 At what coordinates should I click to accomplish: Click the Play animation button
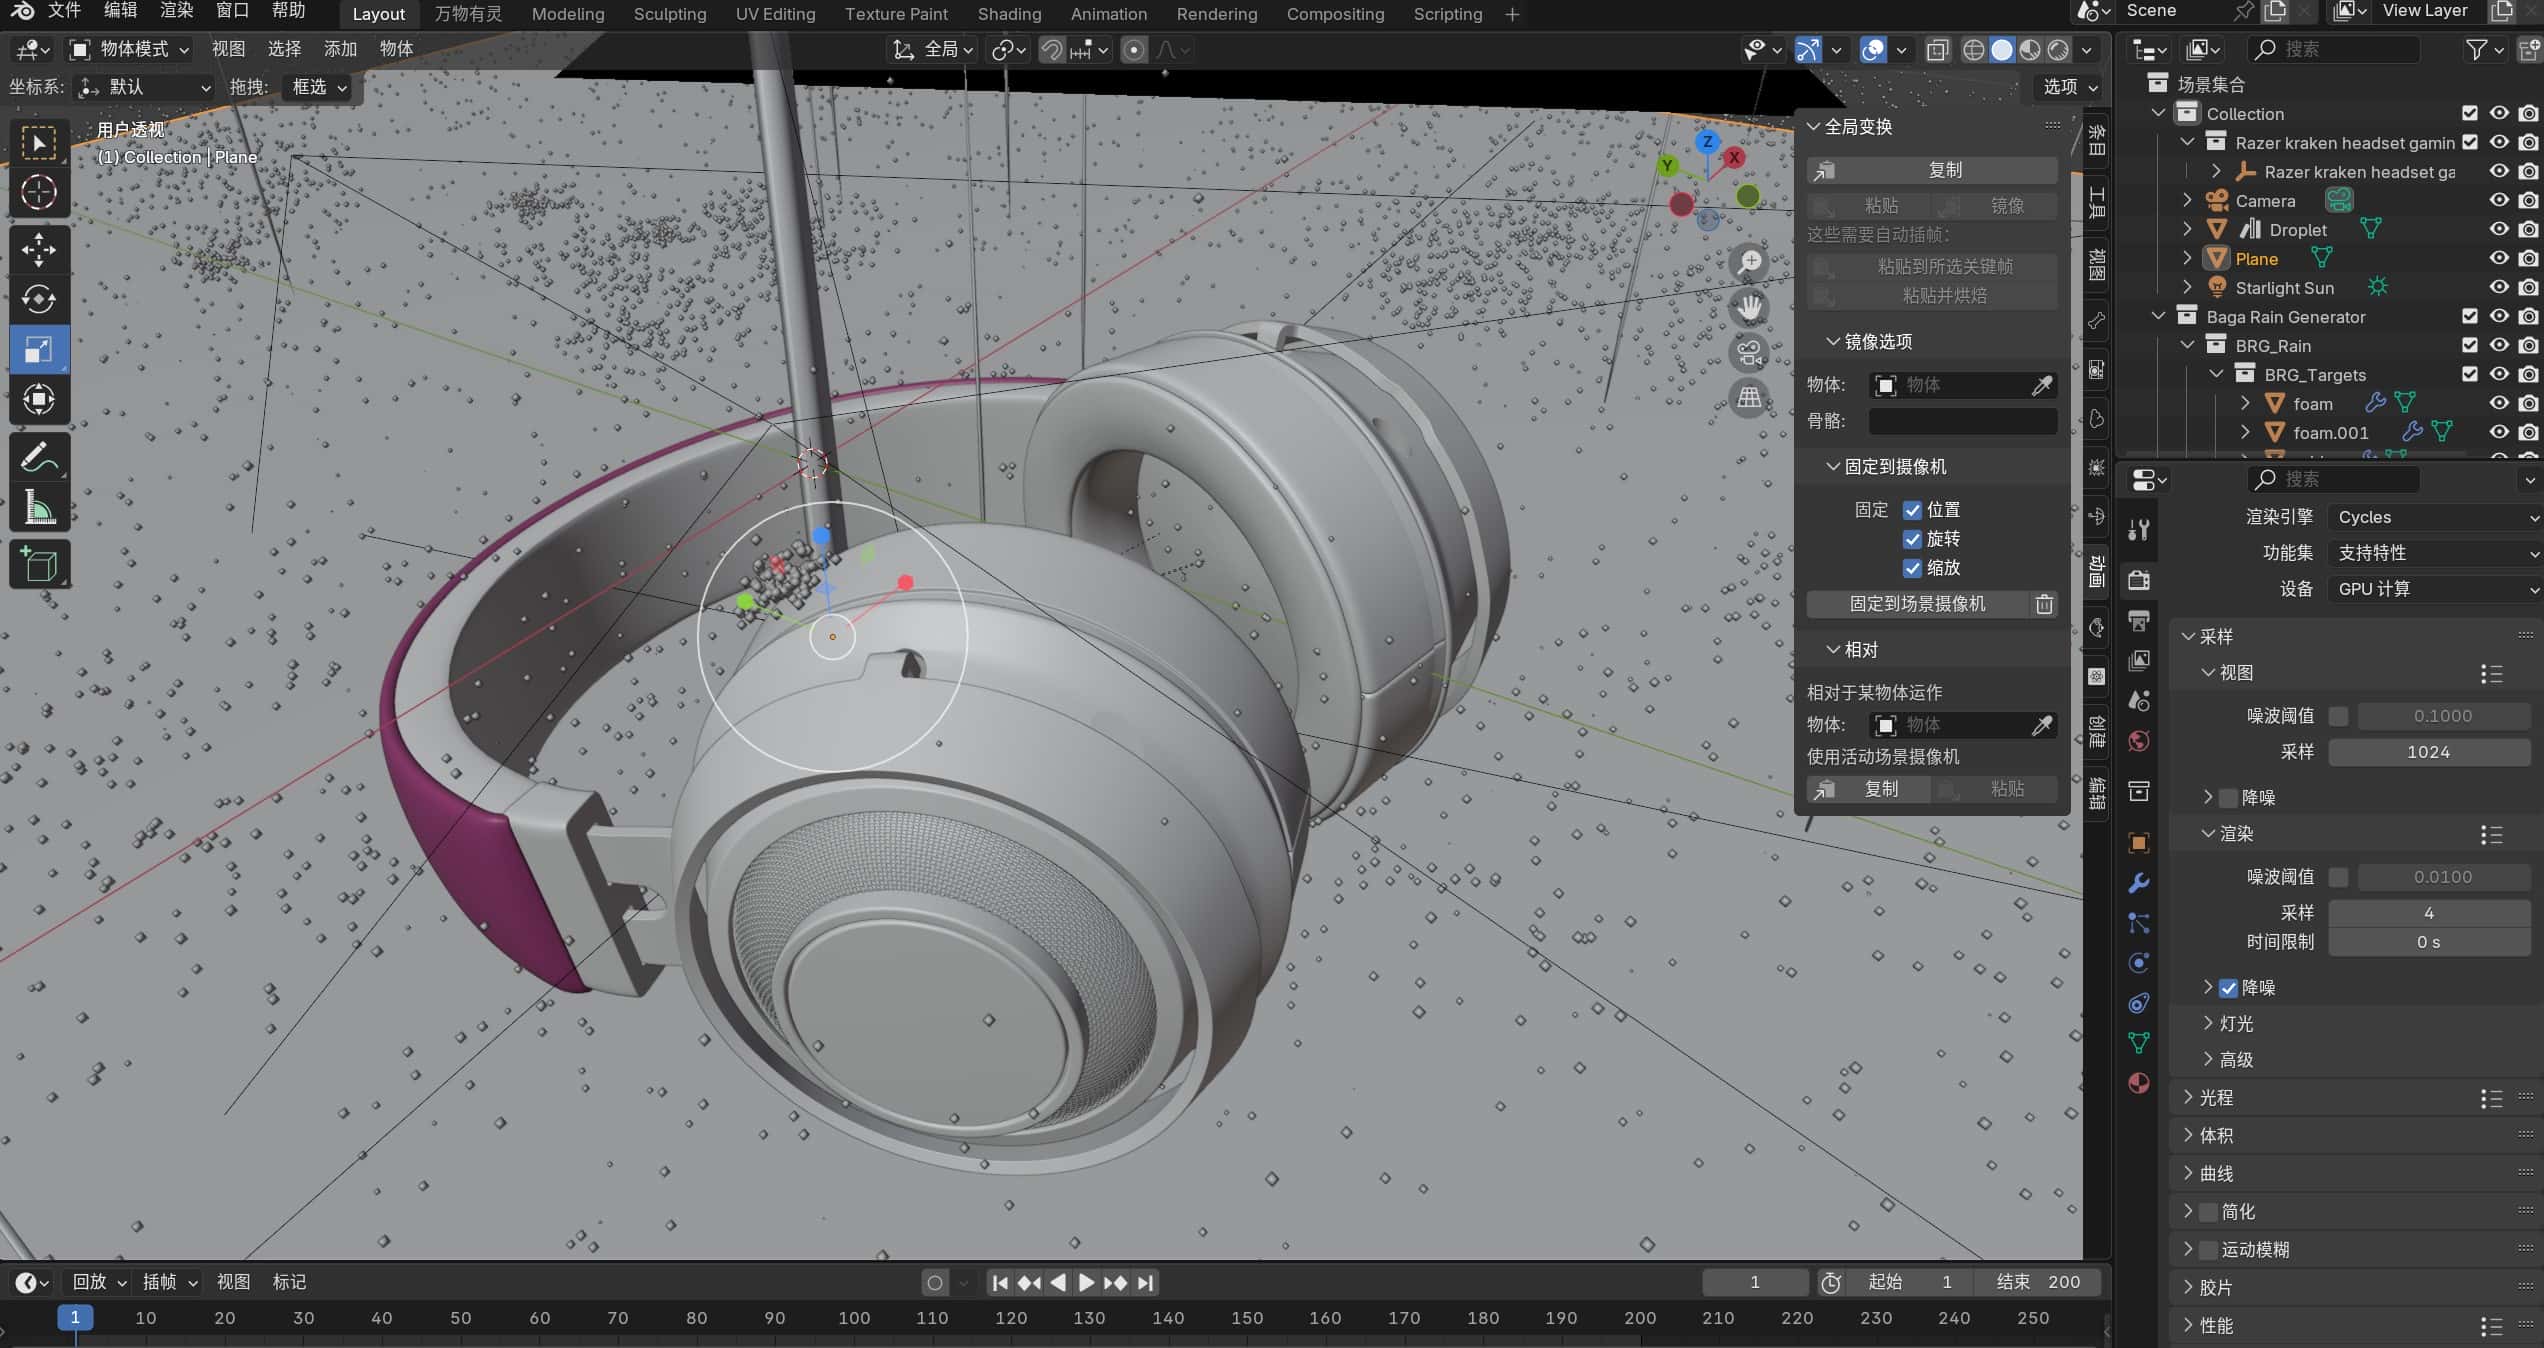click(1086, 1282)
